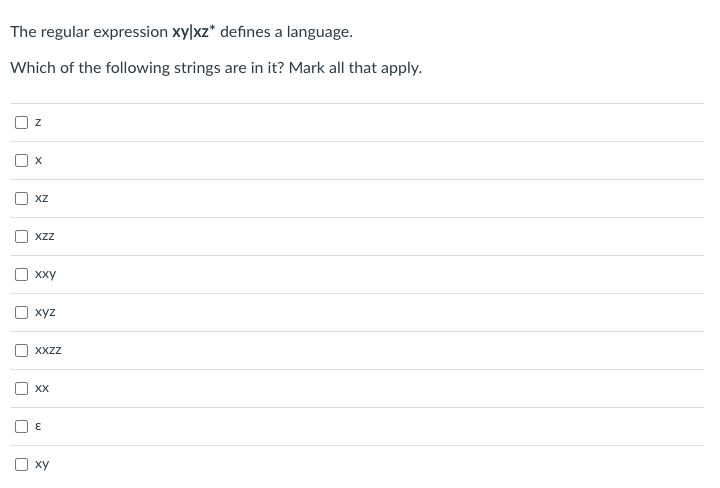The height and width of the screenshot is (488, 720).
Task: Click the 'xzz' answer label text
Action: [x=45, y=237]
